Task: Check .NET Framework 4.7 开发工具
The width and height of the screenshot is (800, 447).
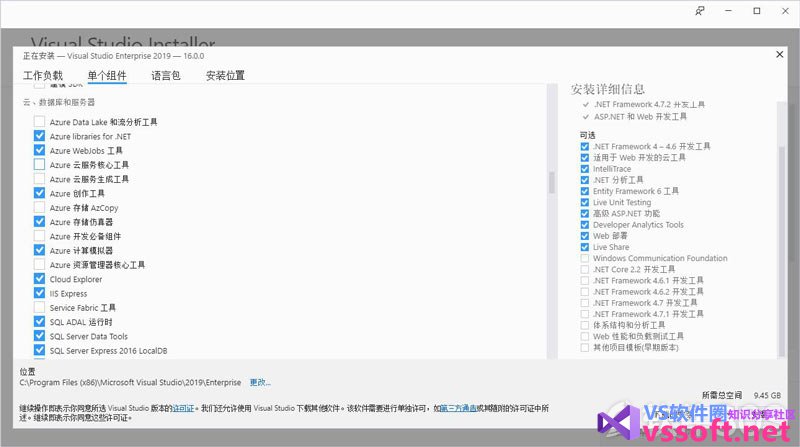Action: point(585,303)
